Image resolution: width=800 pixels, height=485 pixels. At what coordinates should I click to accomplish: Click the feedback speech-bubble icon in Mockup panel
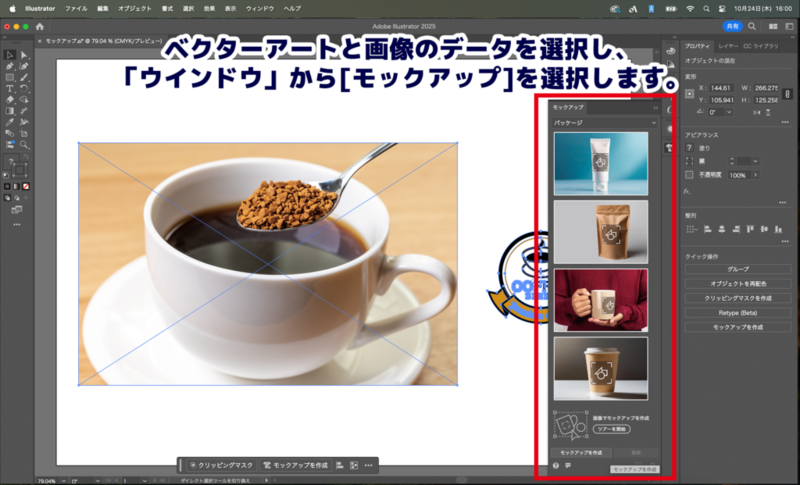point(568,466)
